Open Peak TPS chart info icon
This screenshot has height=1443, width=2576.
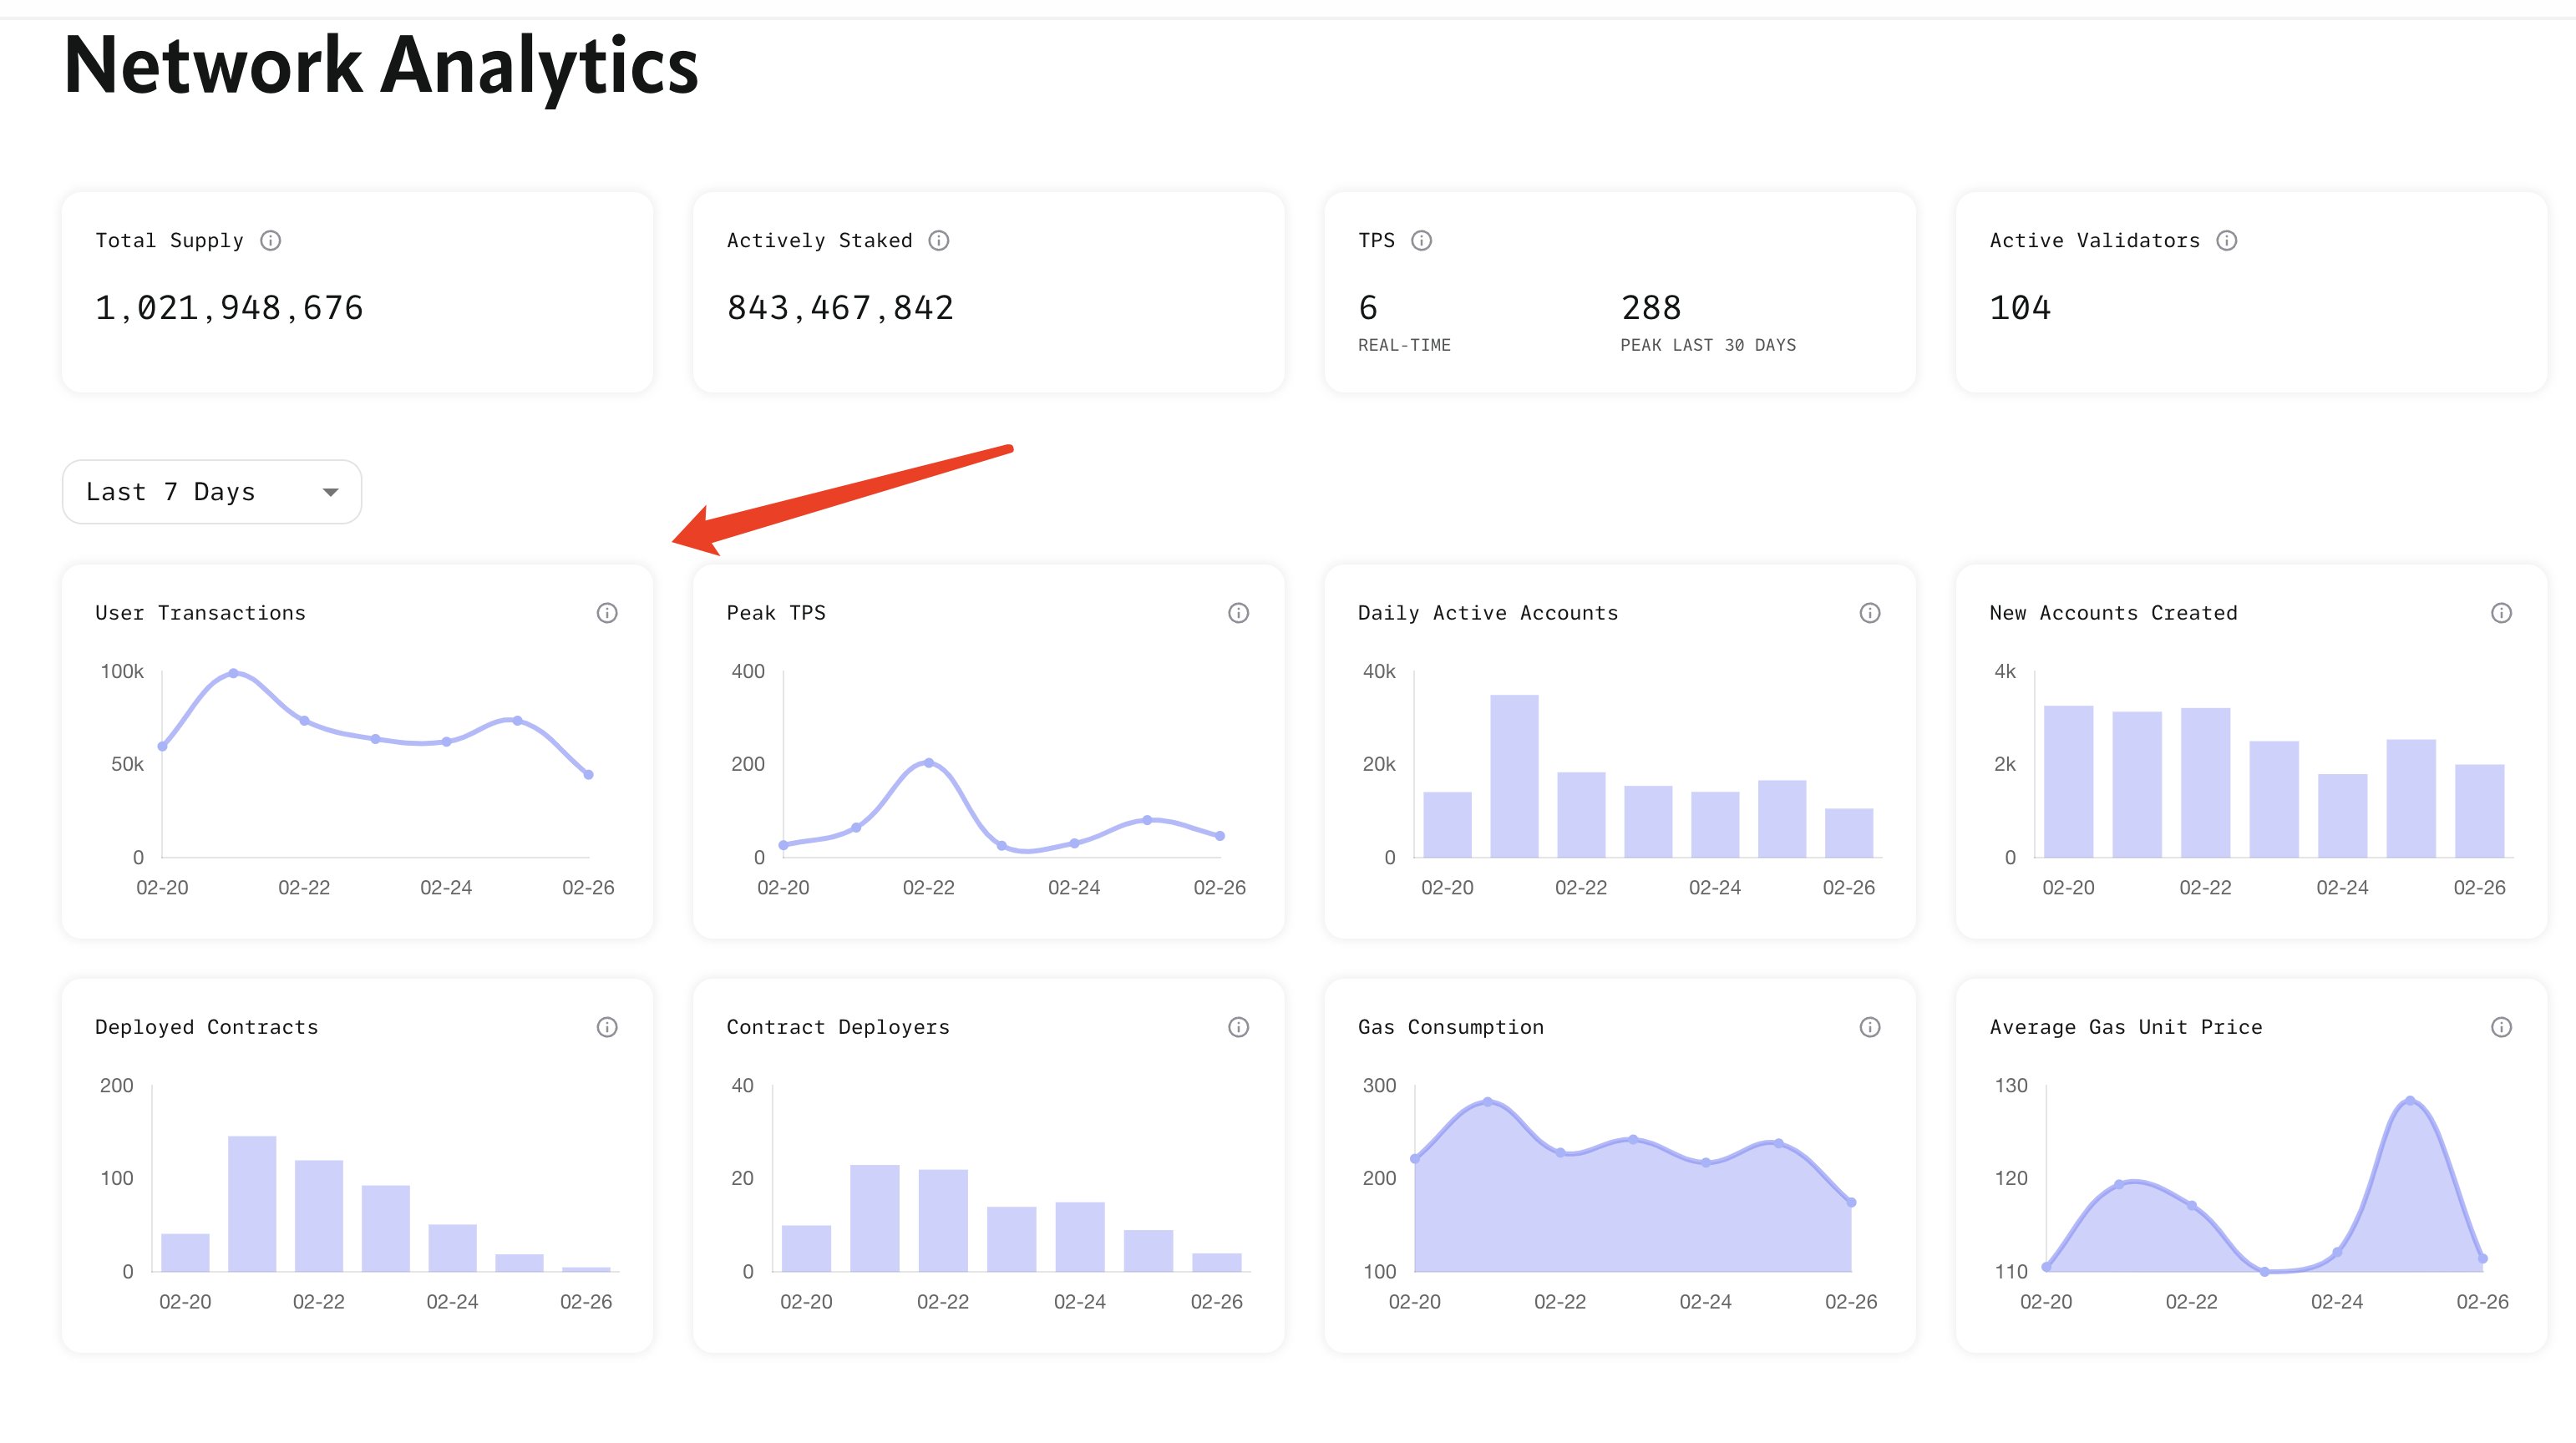click(1238, 613)
